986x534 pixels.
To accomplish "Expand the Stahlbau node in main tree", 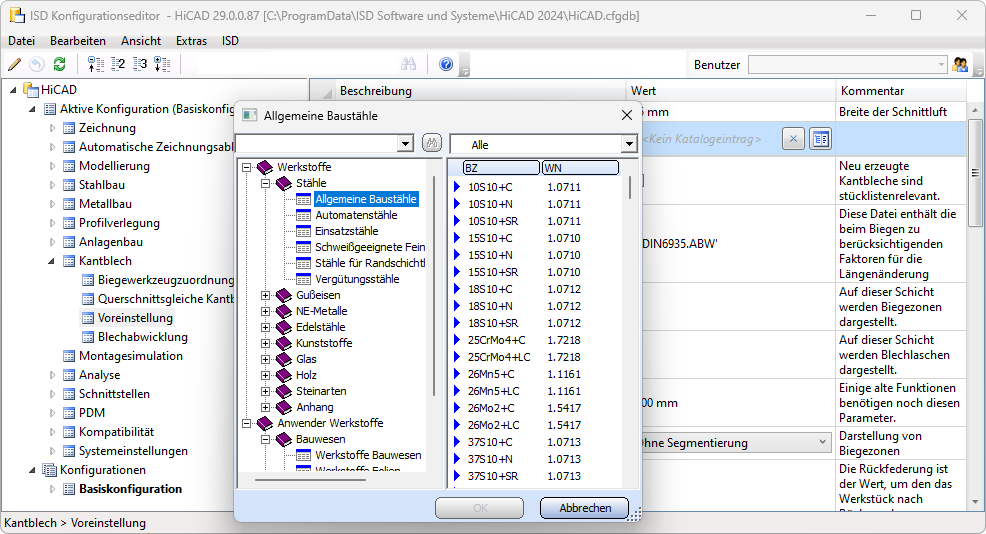I will click(x=52, y=185).
